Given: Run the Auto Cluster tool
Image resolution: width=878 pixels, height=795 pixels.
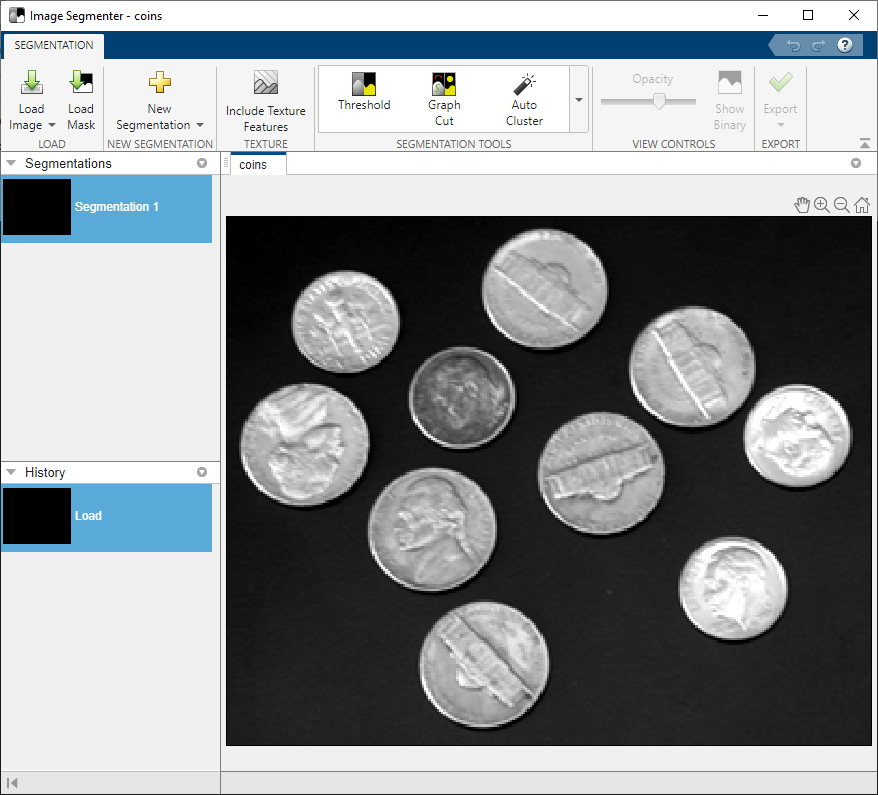Looking at the screenshot, I should coord(524,85).
